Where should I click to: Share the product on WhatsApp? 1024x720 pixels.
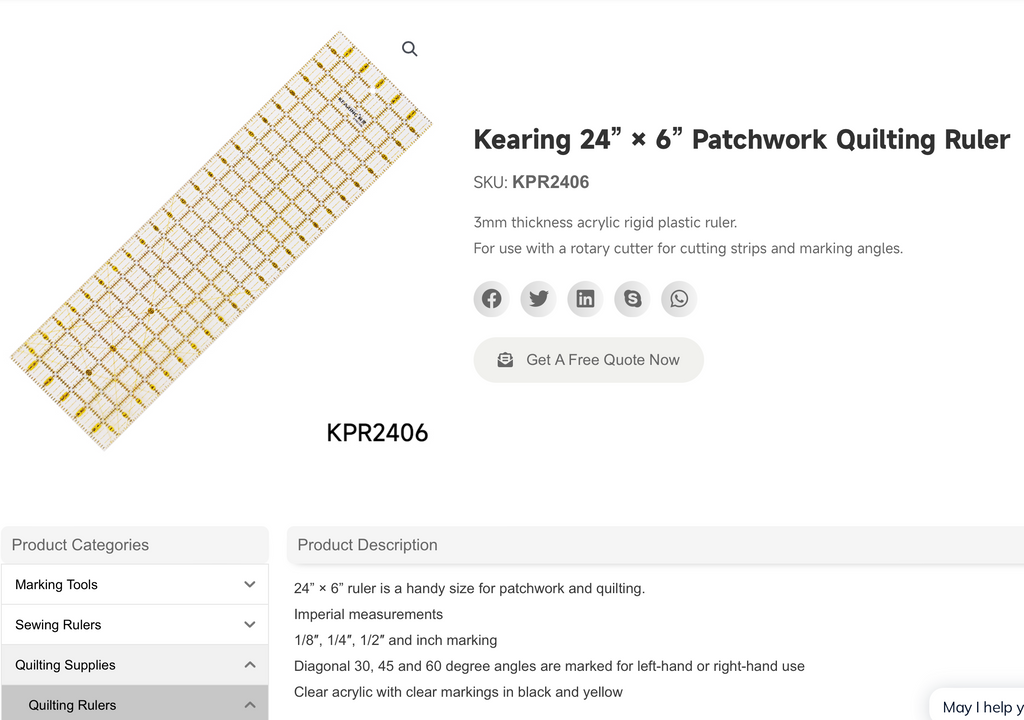679,298
